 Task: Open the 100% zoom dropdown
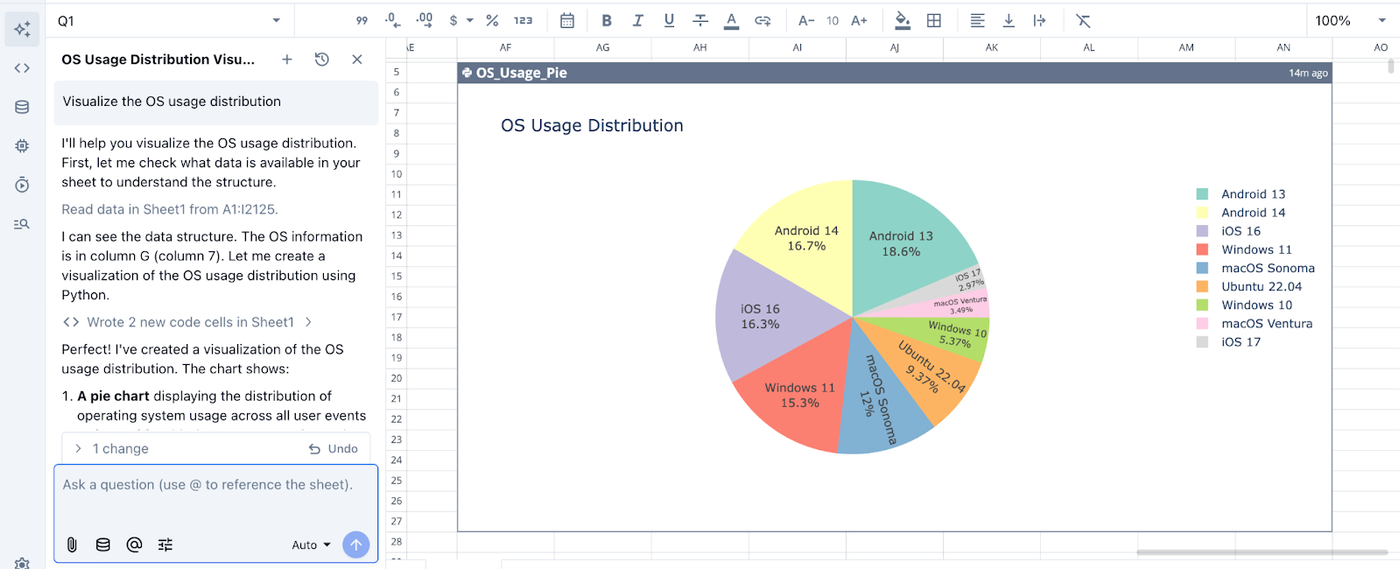tap(1349, 20)
